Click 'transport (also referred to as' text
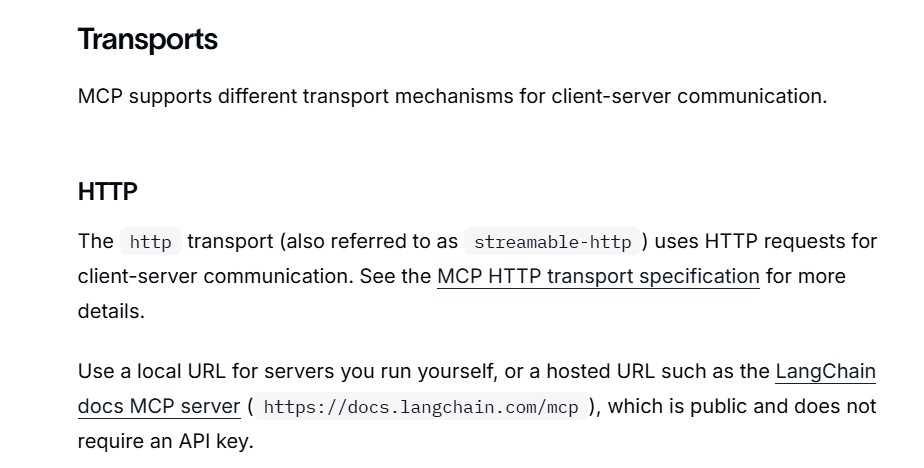Image resolution: width=924 pixels, height=468 pixels. pos(322,242)
